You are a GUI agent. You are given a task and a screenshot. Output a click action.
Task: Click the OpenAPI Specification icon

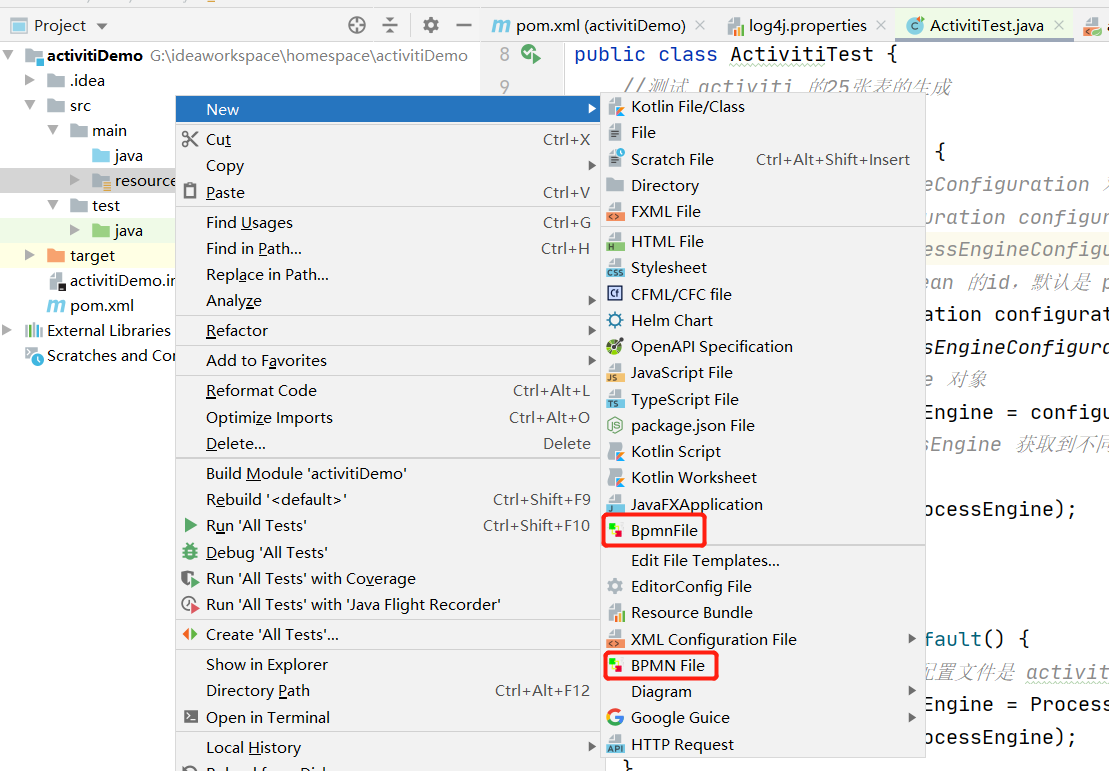(x=616, y=347)
